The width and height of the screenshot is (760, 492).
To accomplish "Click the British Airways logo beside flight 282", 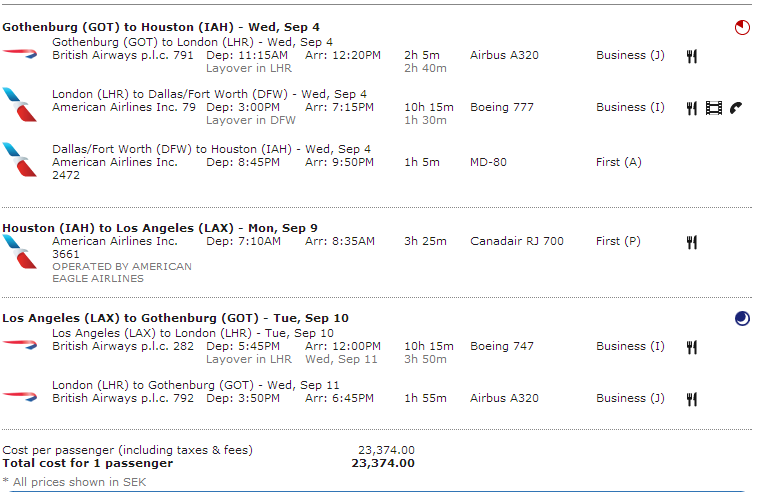I will click(18, 343).
